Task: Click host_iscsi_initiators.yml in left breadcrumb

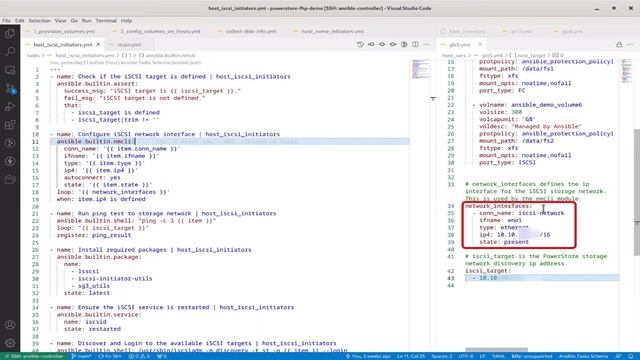Action: (x=84, y=55)
